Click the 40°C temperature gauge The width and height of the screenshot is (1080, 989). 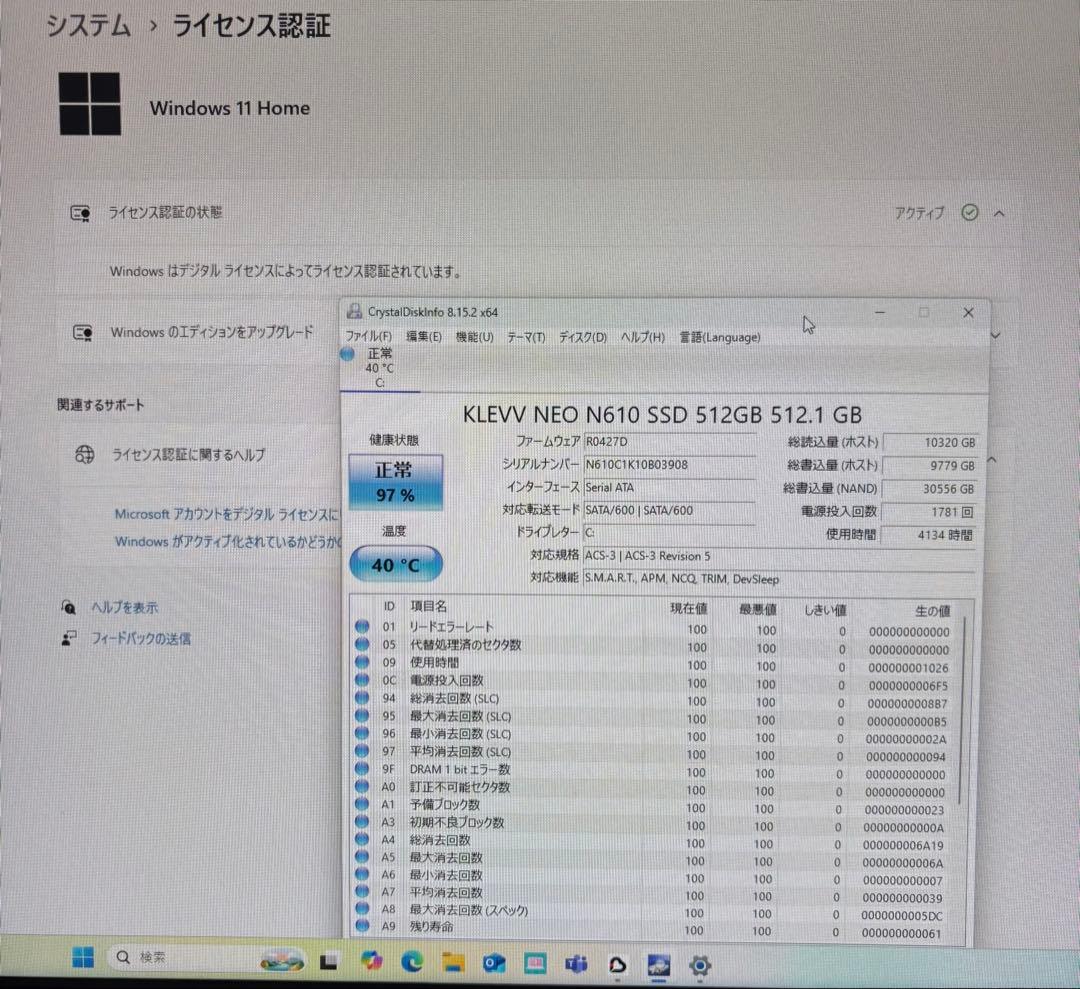tap(395, 563)
